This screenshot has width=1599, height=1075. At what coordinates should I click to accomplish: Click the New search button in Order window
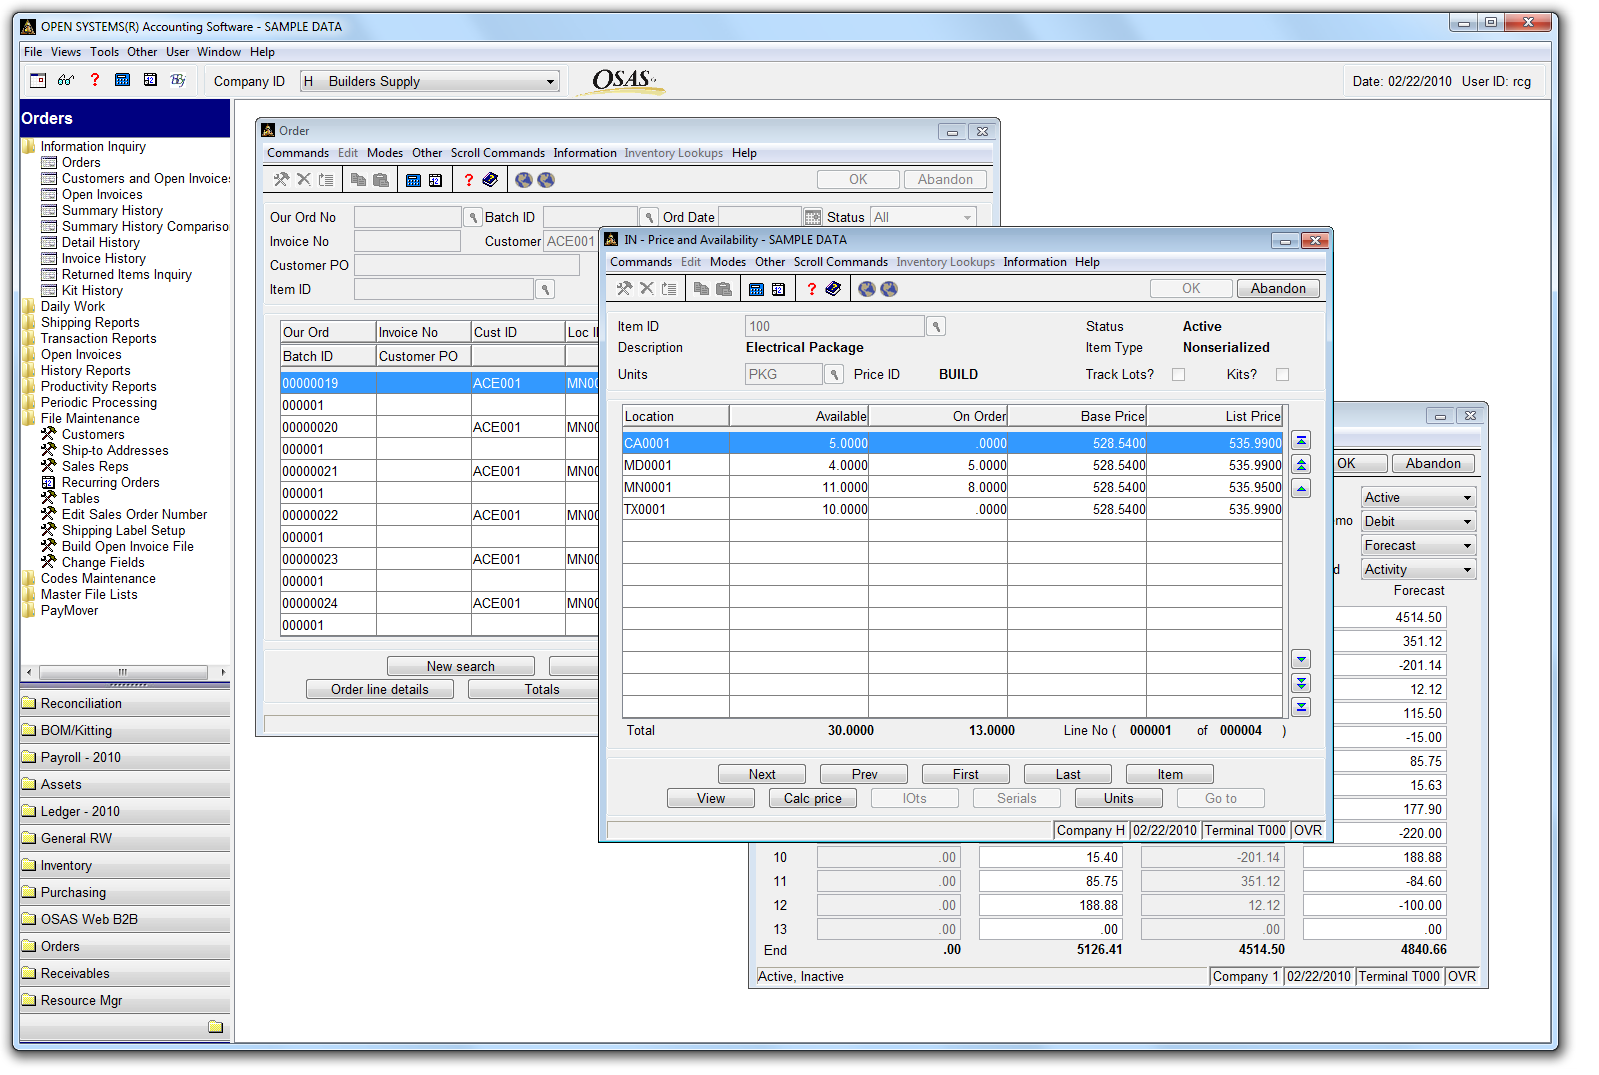(x=461, y=666)
